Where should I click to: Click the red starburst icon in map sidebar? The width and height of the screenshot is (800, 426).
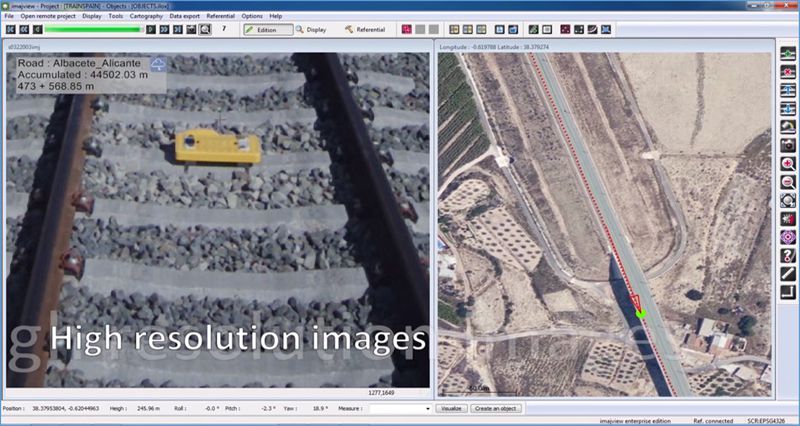[788, 219]
